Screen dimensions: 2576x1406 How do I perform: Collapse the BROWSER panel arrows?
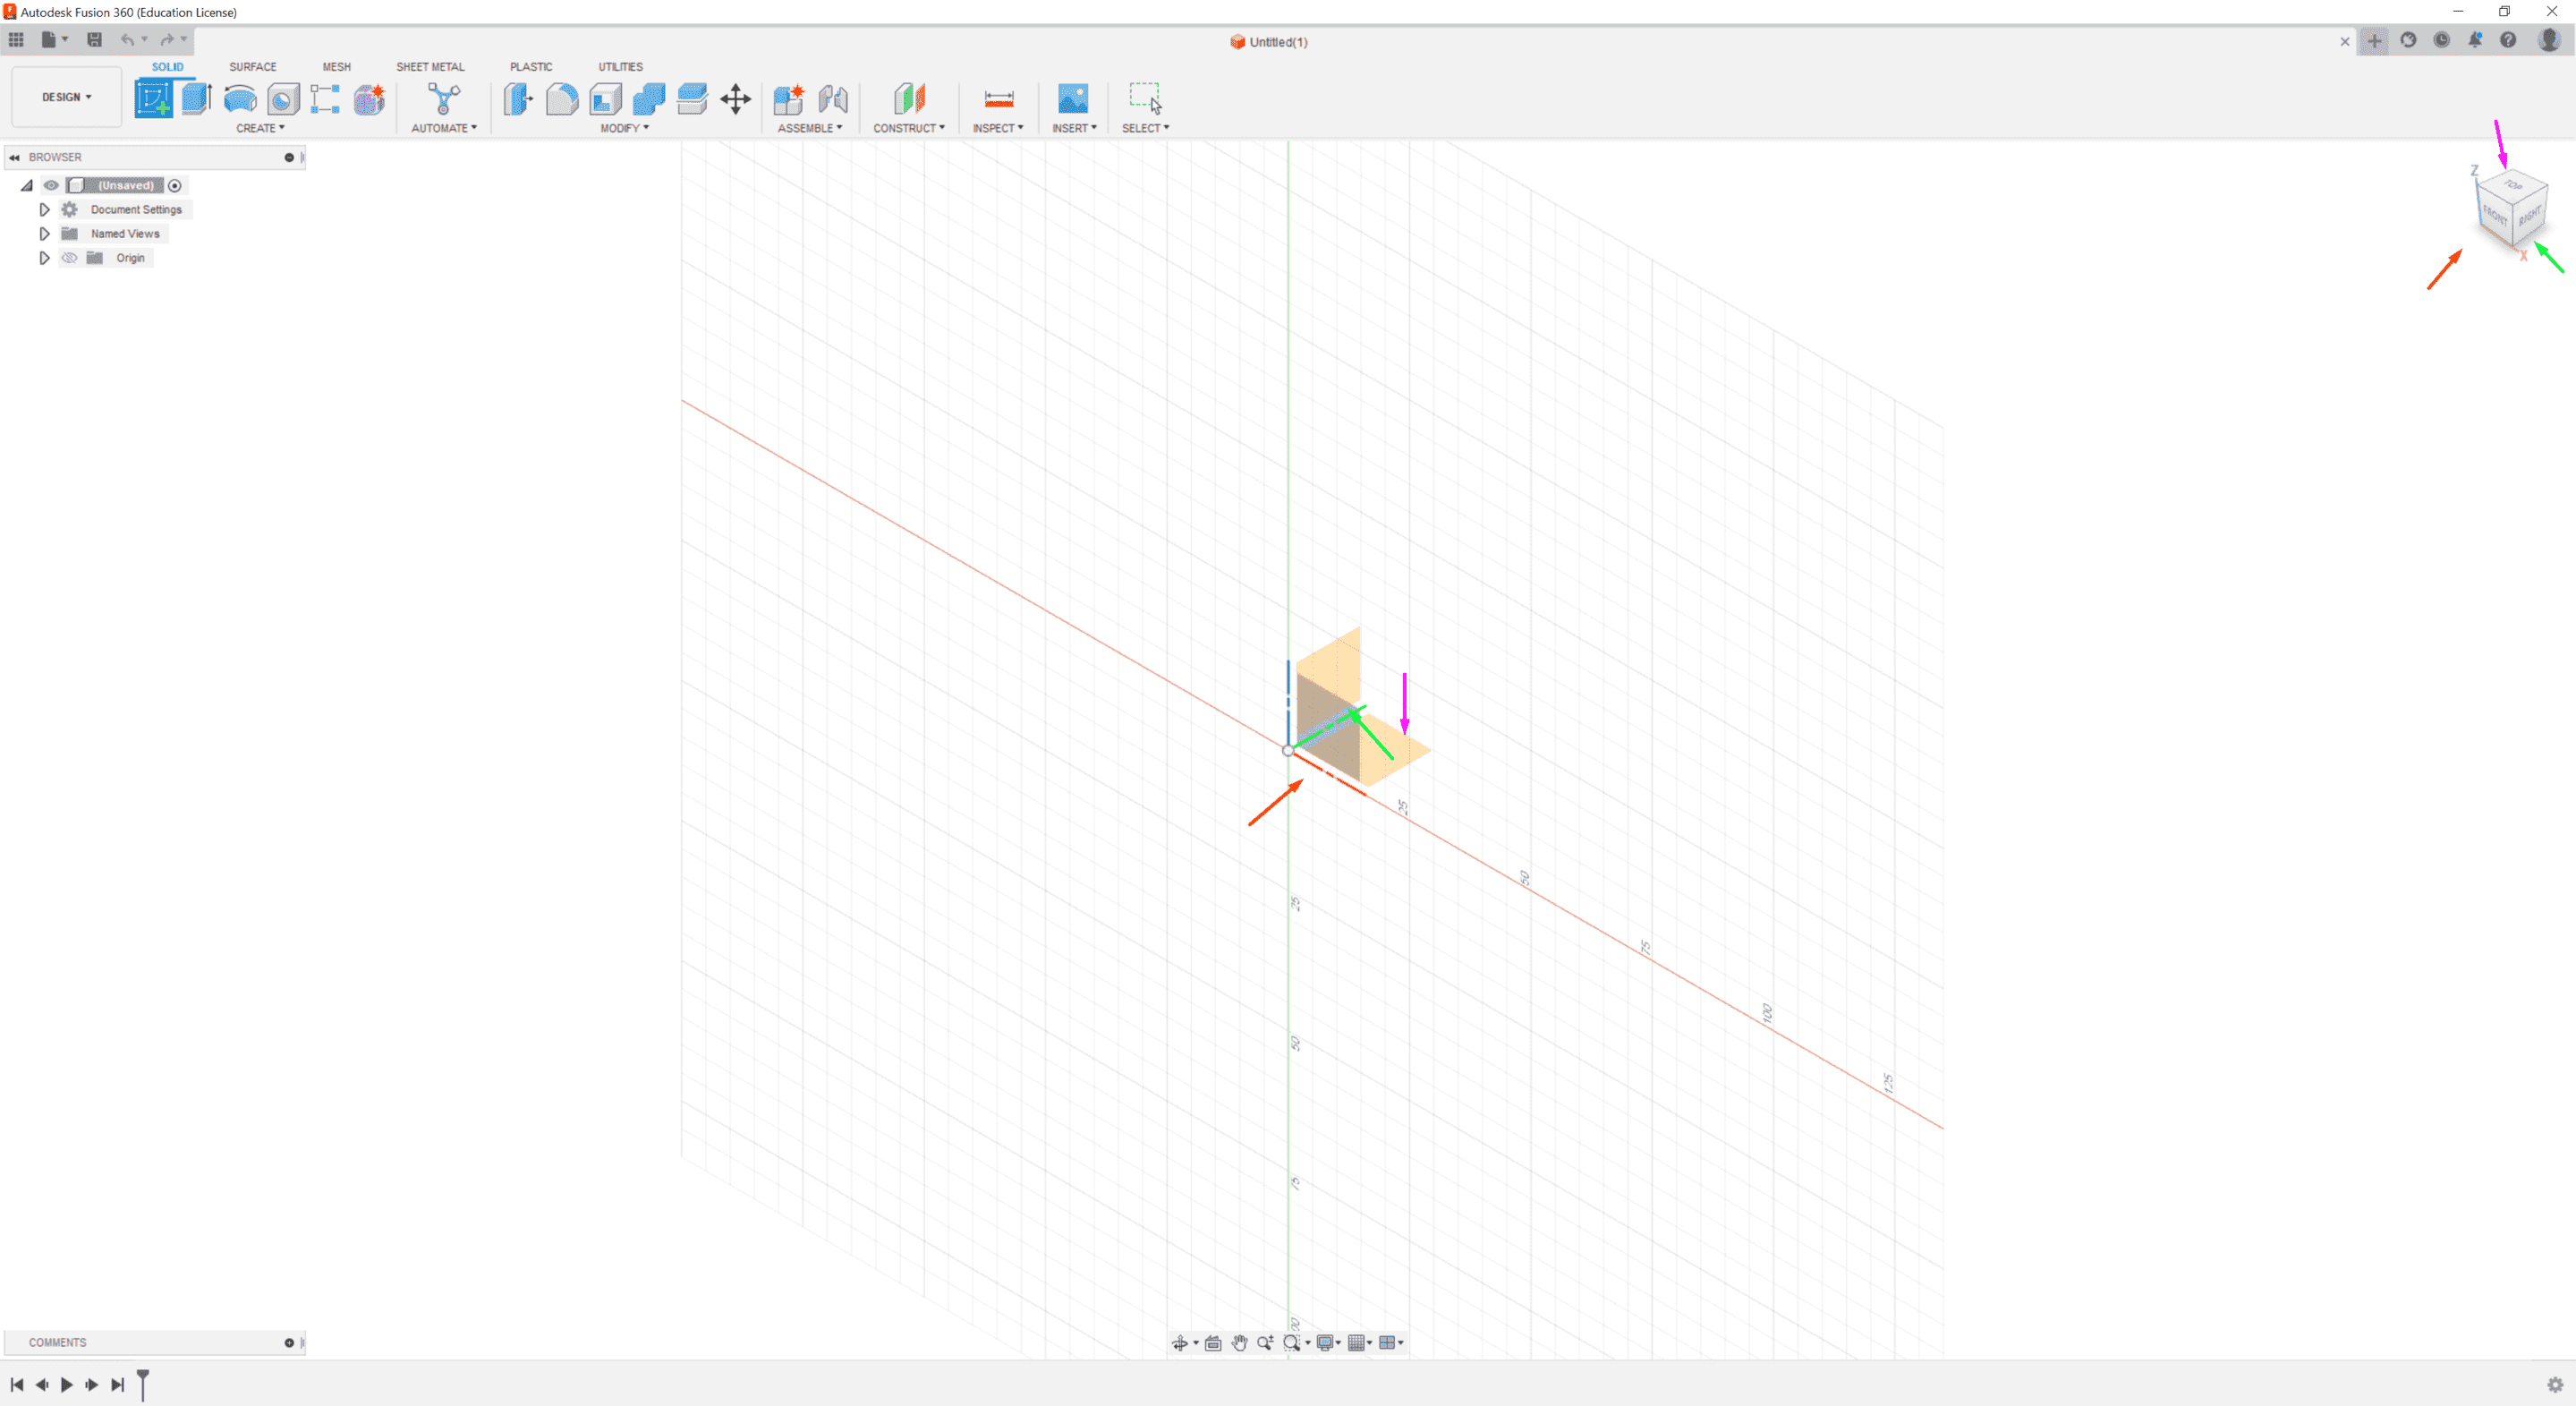click(x=14, y=158)
